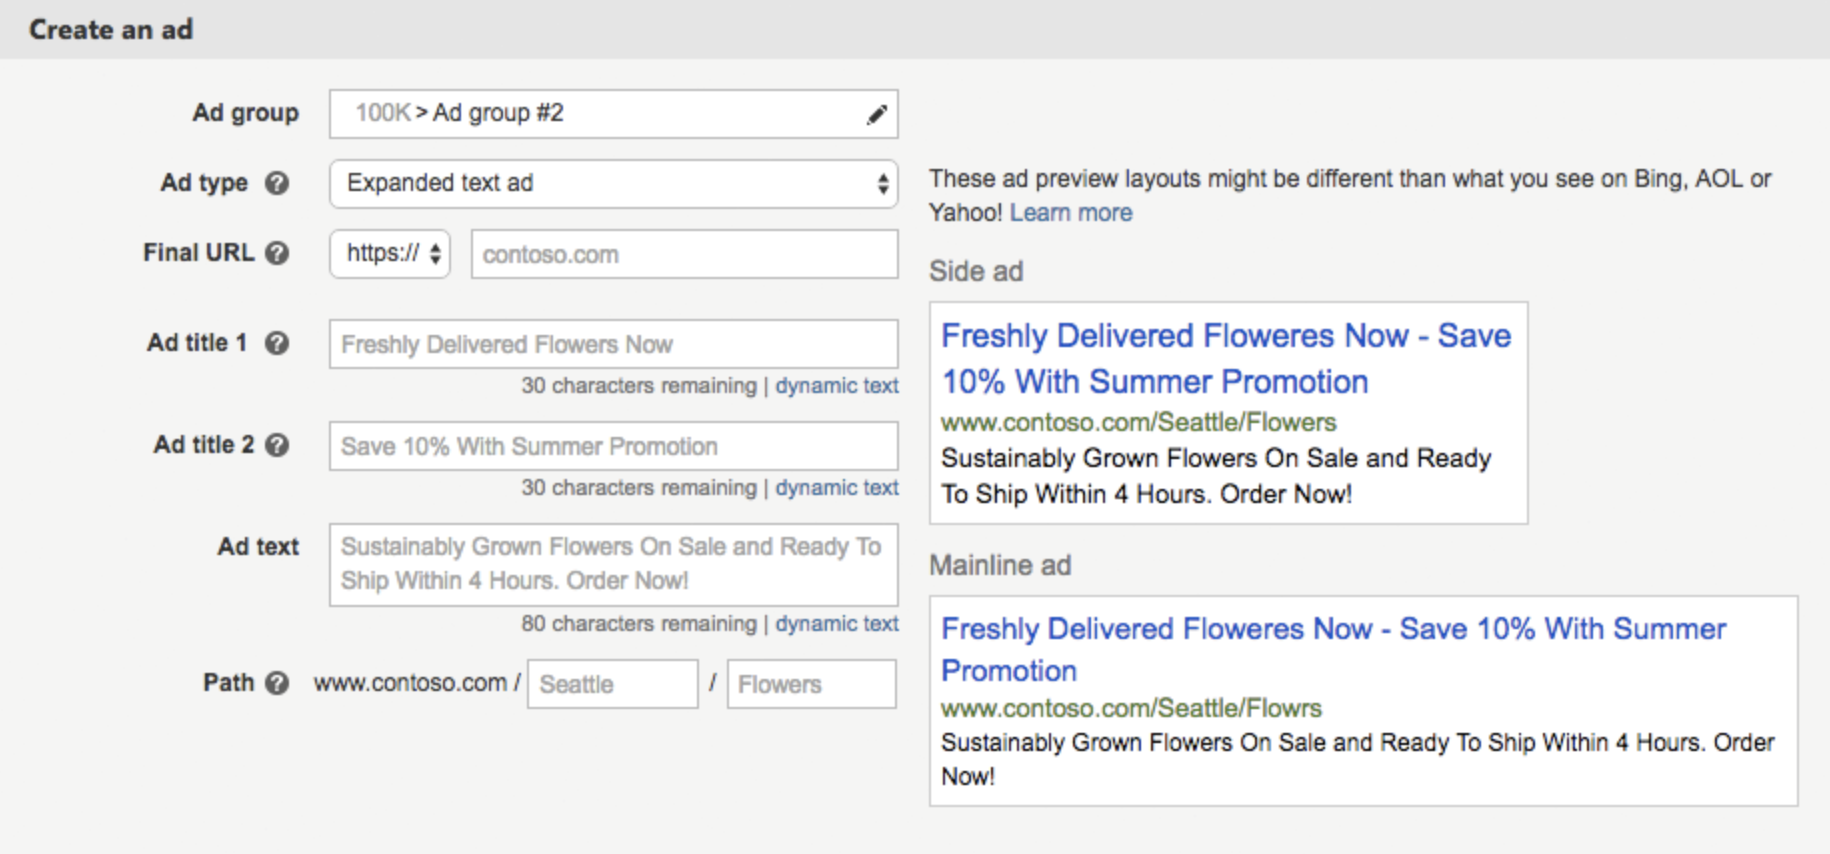Open the Expanded text ad type dropdown

point(613,184)
